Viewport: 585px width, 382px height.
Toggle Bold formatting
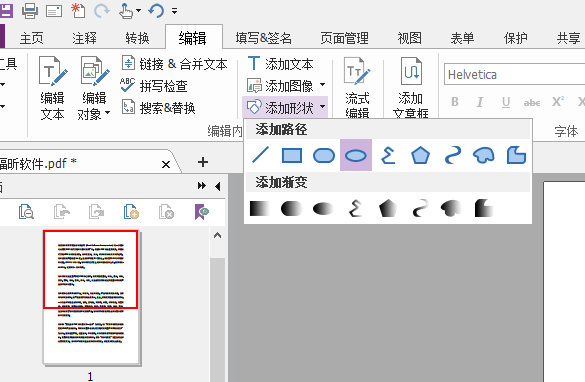(x=455, y=102)
